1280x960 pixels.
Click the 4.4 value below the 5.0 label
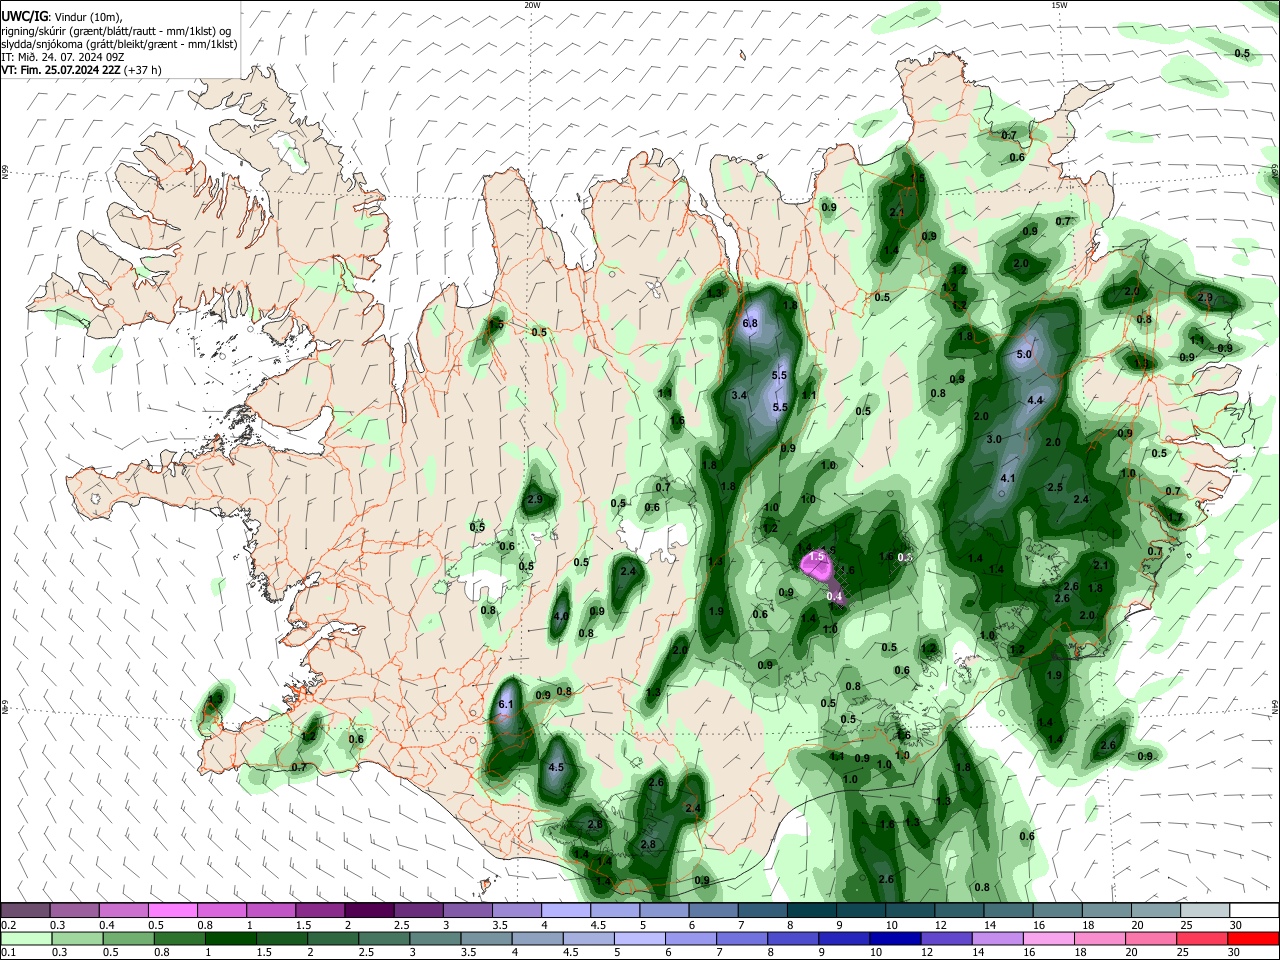(1036, 400)
